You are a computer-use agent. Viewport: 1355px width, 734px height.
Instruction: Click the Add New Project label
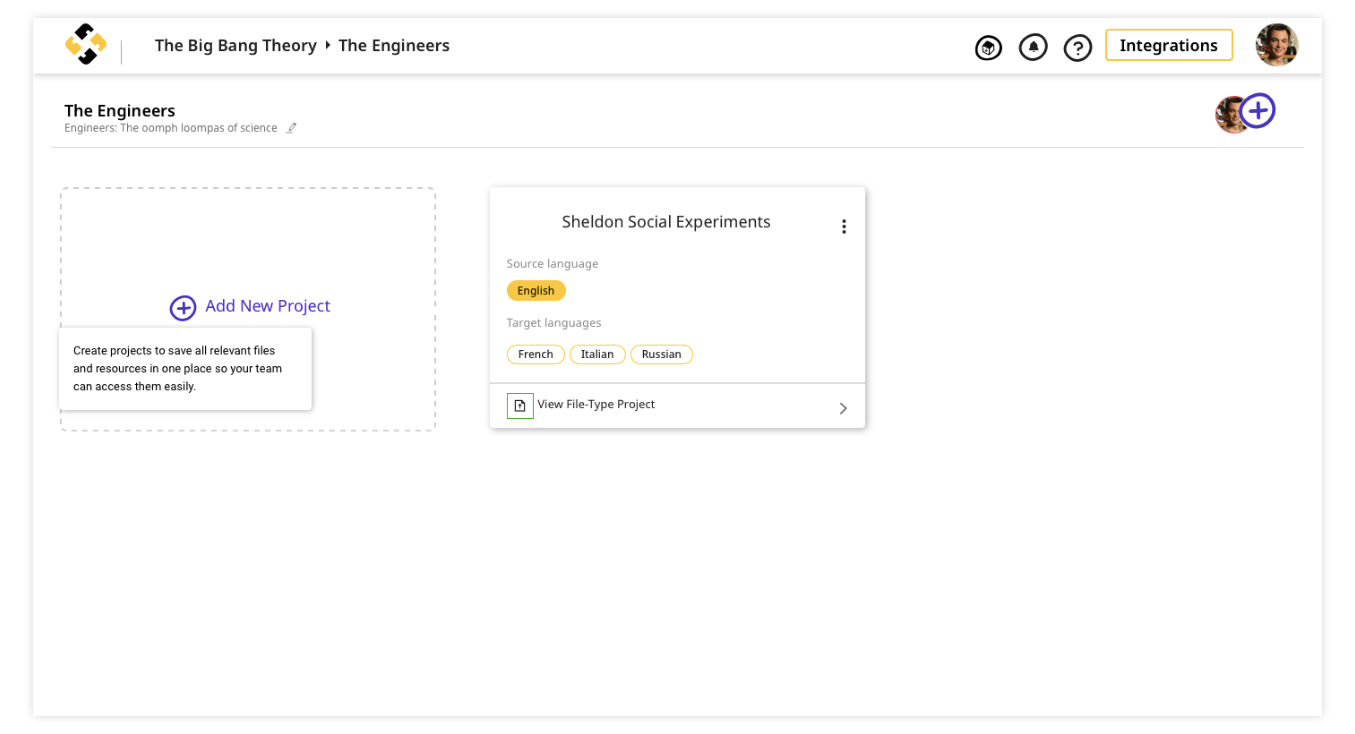(267, 306)
